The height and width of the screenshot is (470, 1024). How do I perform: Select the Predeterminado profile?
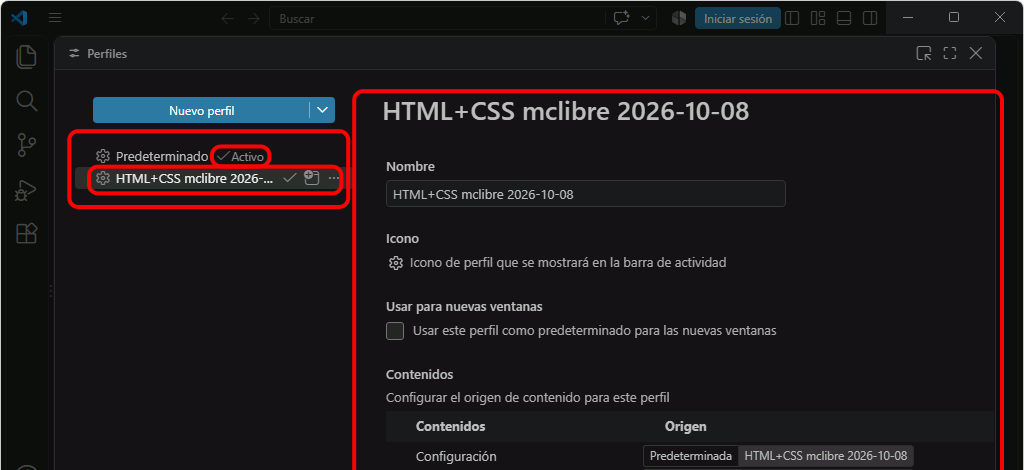162,157
